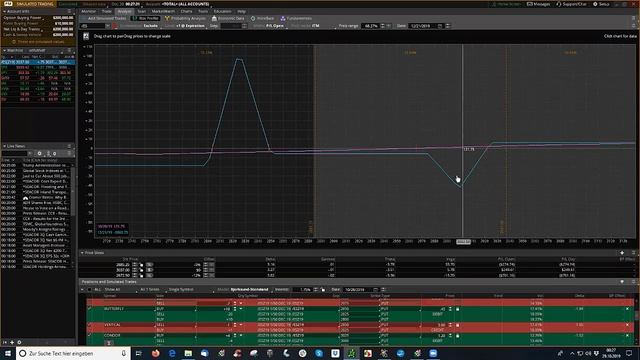Image resolution: width=640 pixels, height=360 pixels.
Task: Toggle the ALL checkbox in positions toolbar
Action: pos(89,289)
